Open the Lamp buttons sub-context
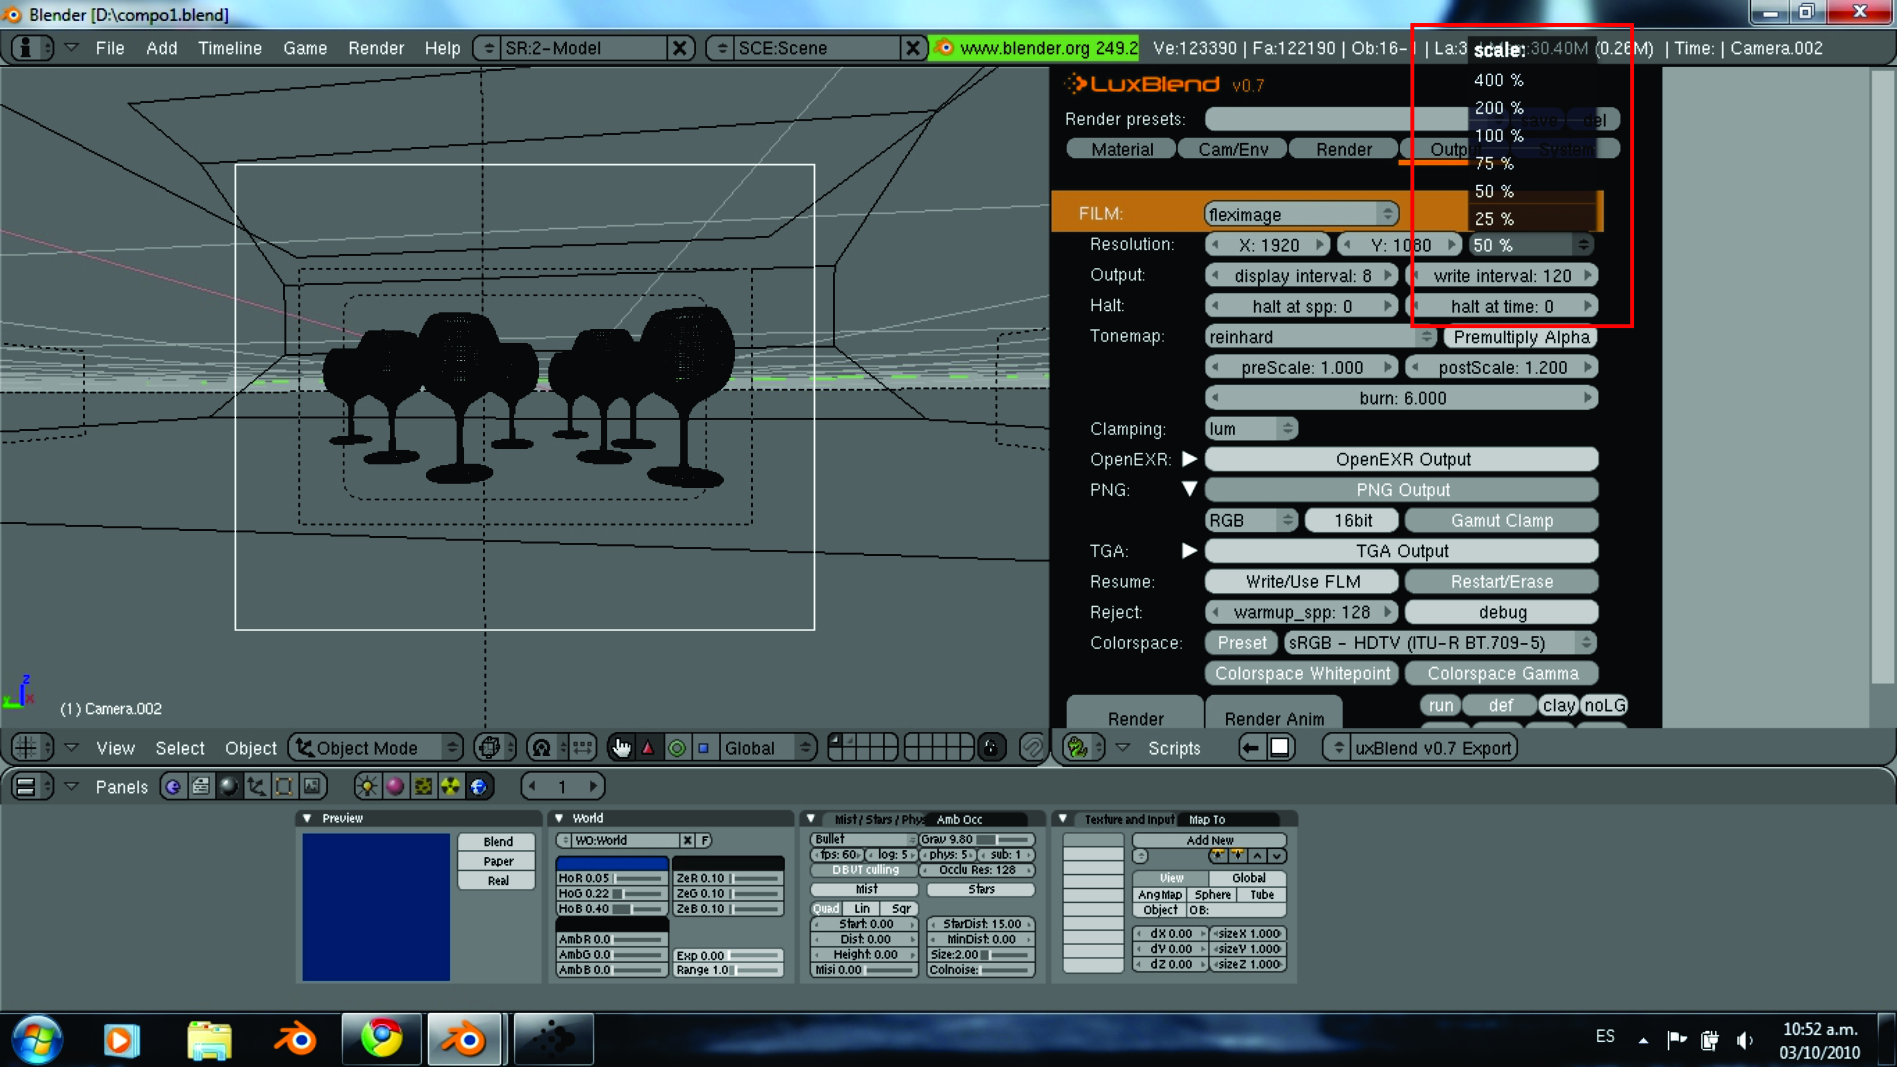 [x=367, y=787]
